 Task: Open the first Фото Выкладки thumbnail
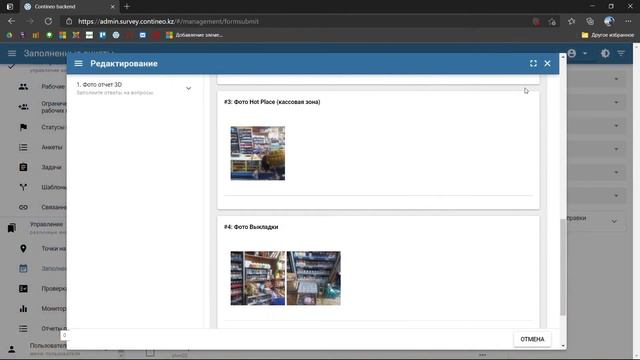[x=258, y=278]
